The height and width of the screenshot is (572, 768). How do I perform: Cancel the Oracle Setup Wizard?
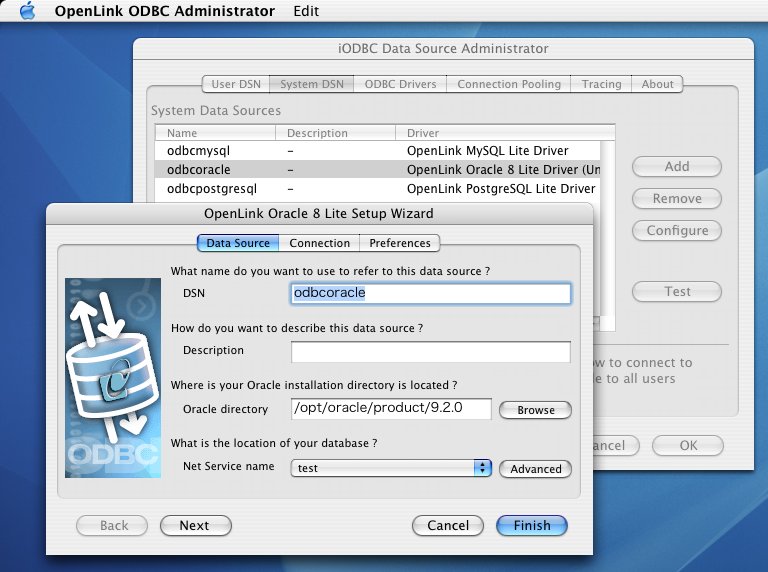pos(448,525)
